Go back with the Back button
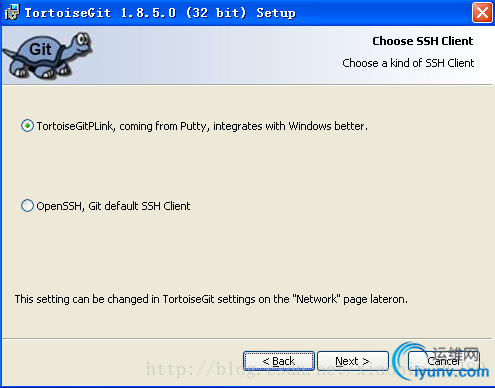495x388 pixels. coord(279,361)
